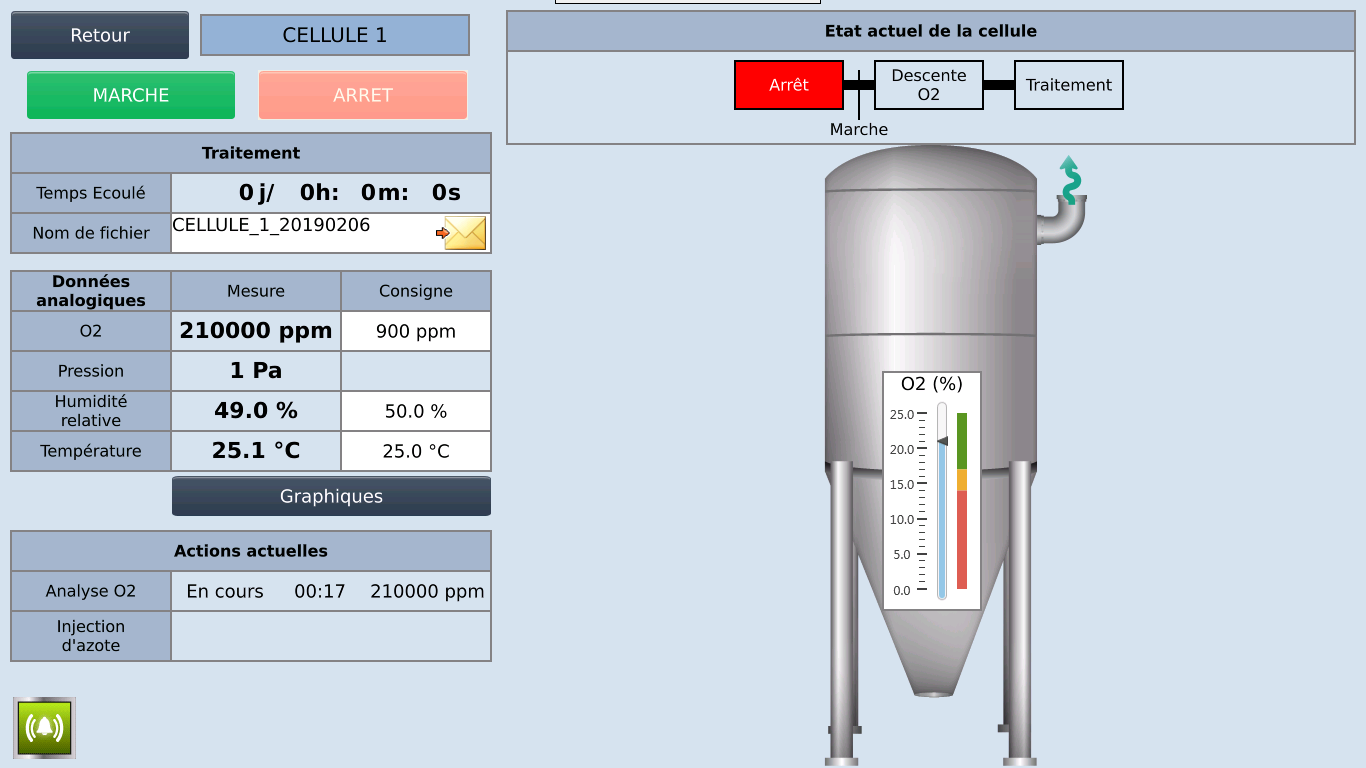Select the Descente O2 state box
Screen dimensions: 1366x768
[928, 85]
